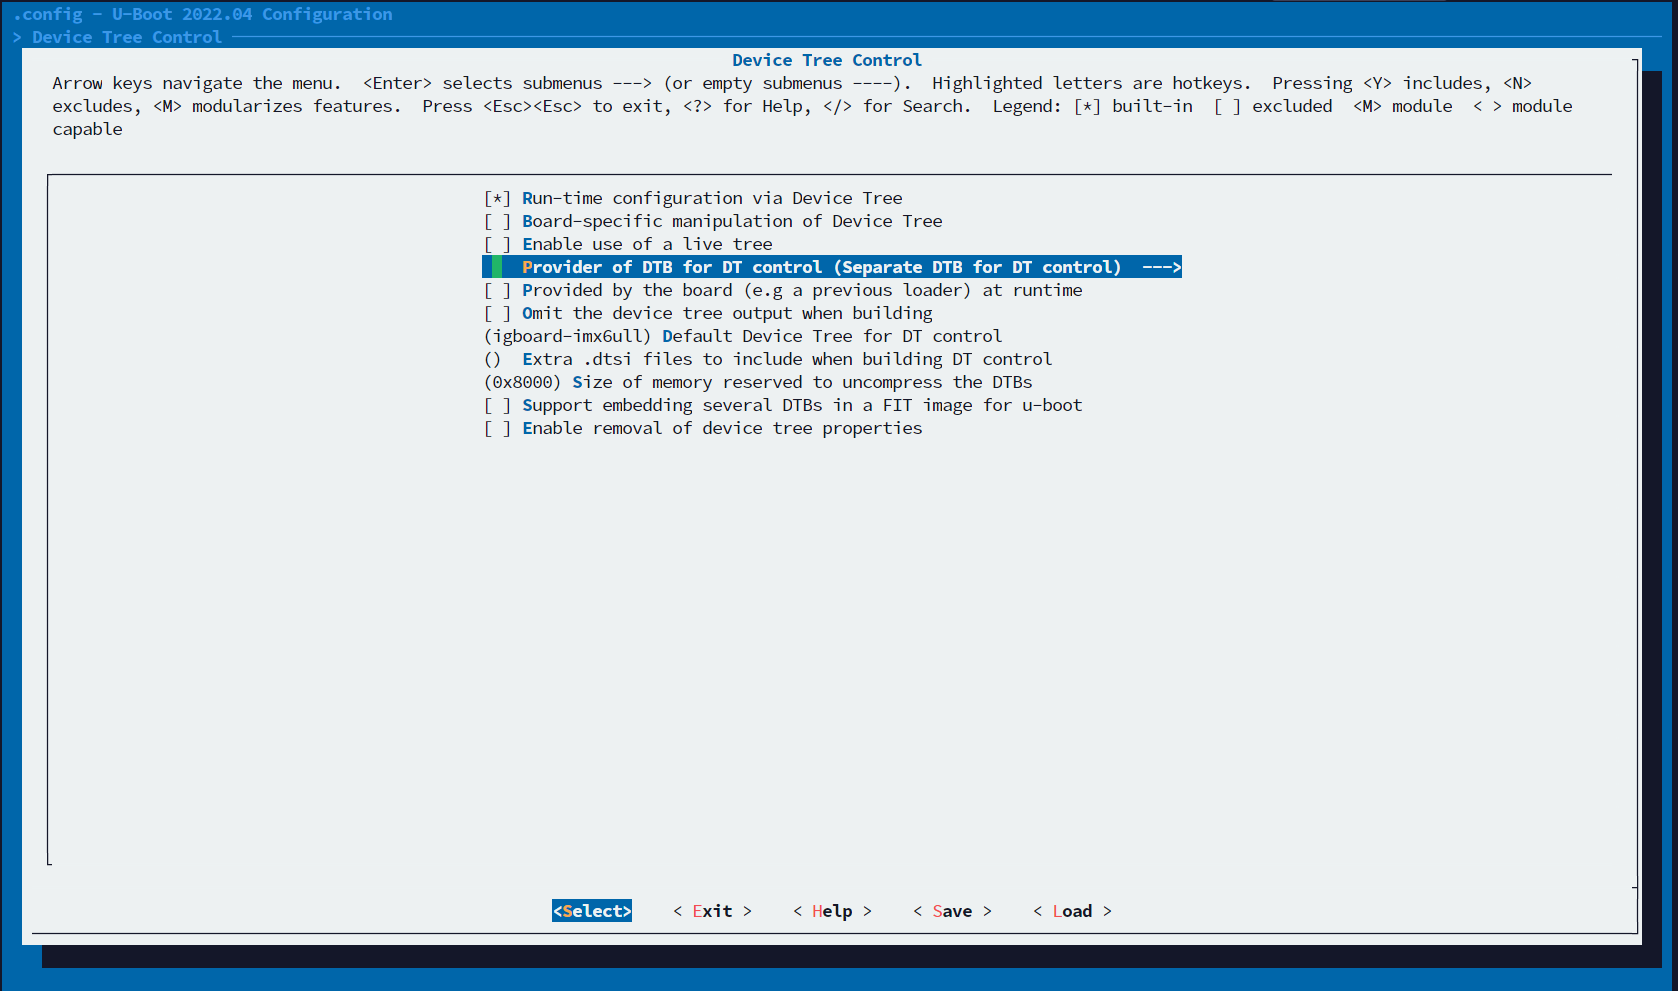Edit Default Device Tree for DT control value
The image size is (1678, 991).
tap(743, 336)
